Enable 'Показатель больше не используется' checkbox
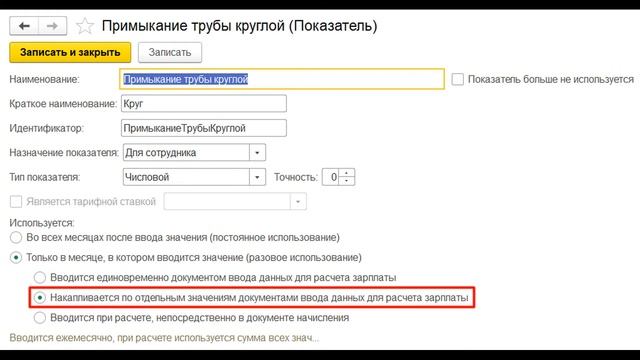Viewport: 640px width, 360px height. [x=458, y=79]
